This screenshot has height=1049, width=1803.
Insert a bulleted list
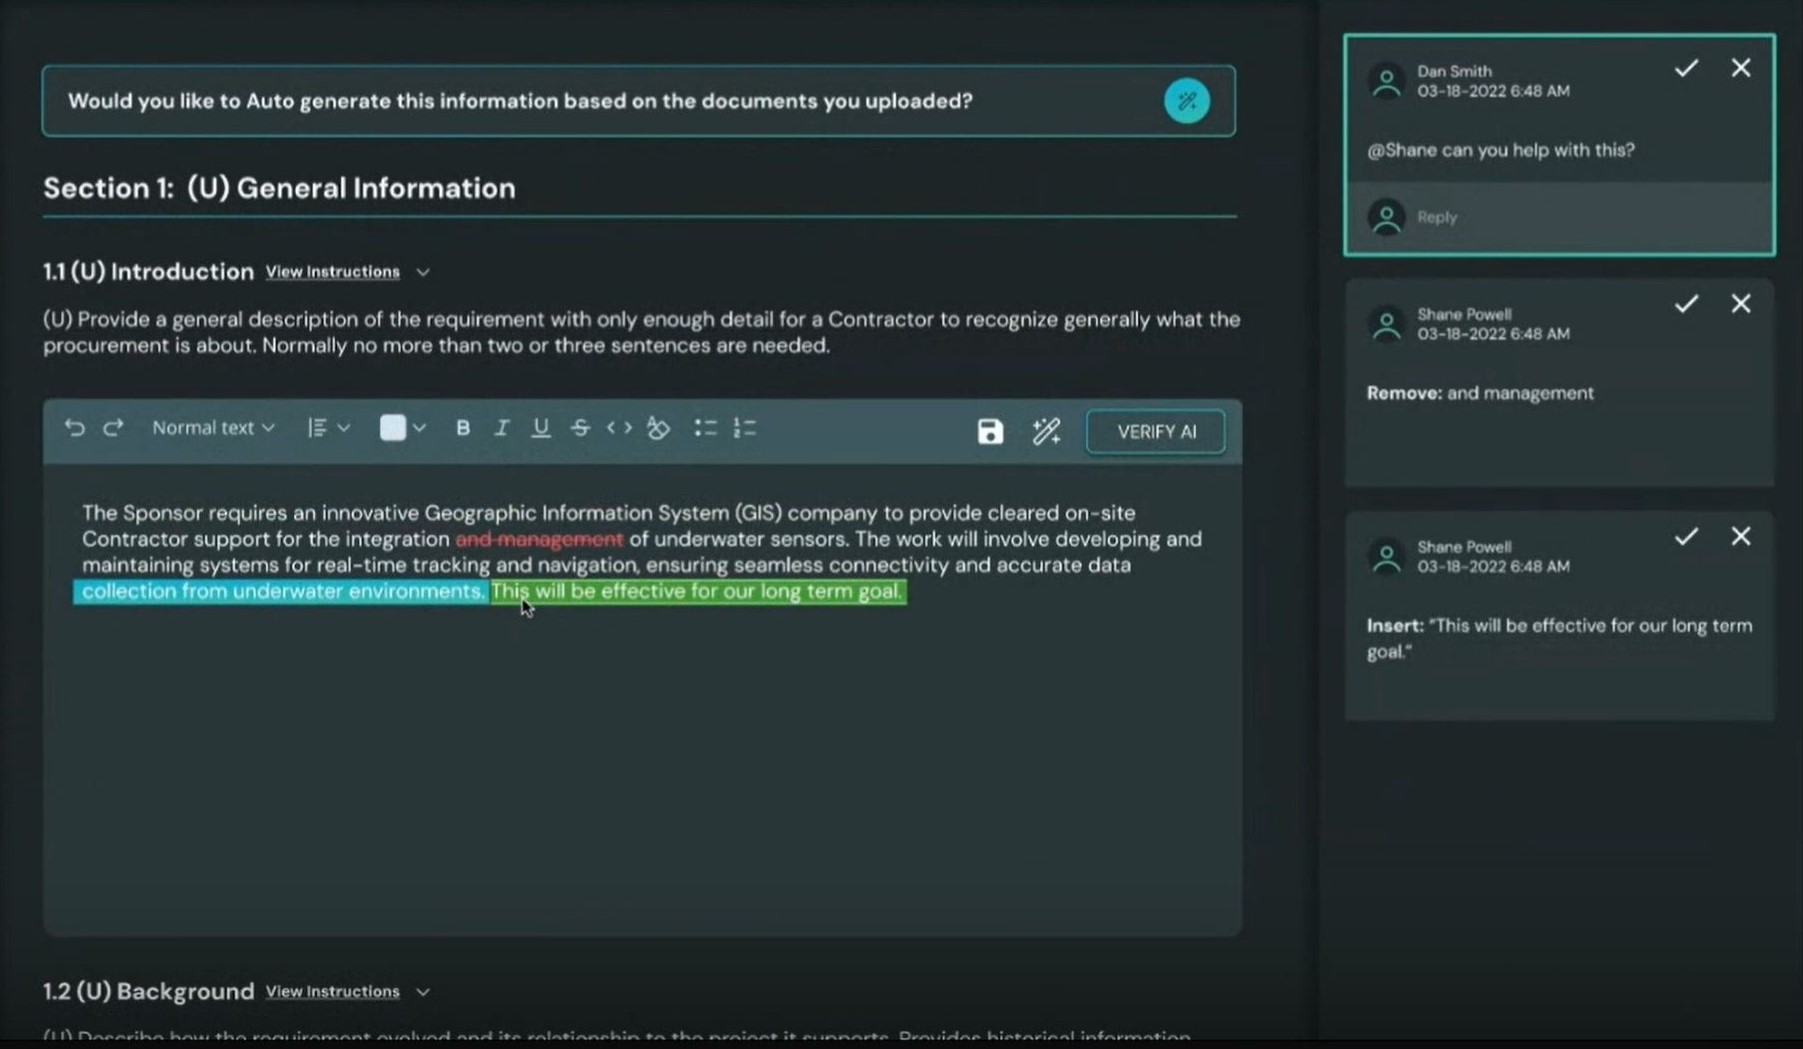coord(705,428)
